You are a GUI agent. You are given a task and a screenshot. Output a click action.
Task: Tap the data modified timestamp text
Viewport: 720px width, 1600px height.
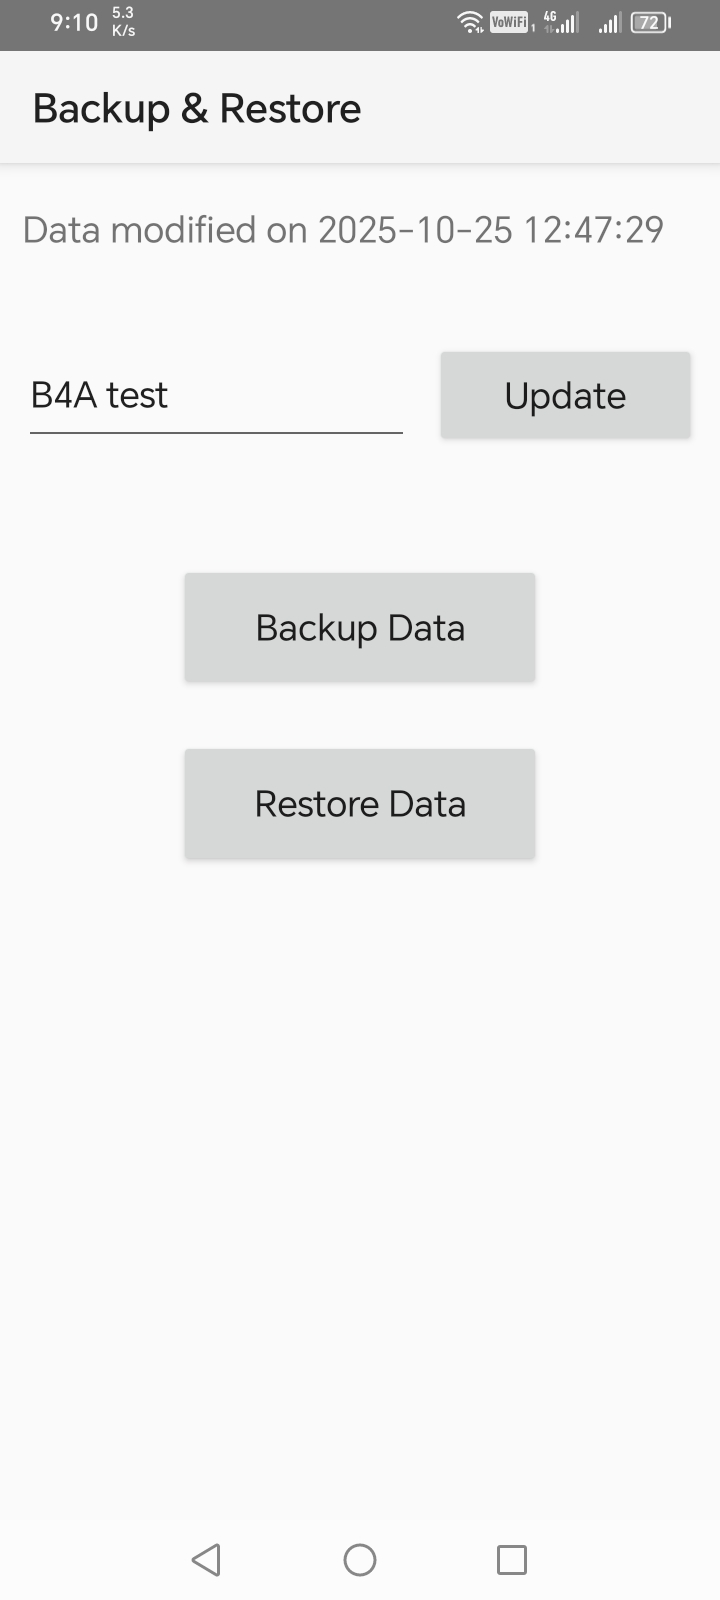click(x=343, y=229)
